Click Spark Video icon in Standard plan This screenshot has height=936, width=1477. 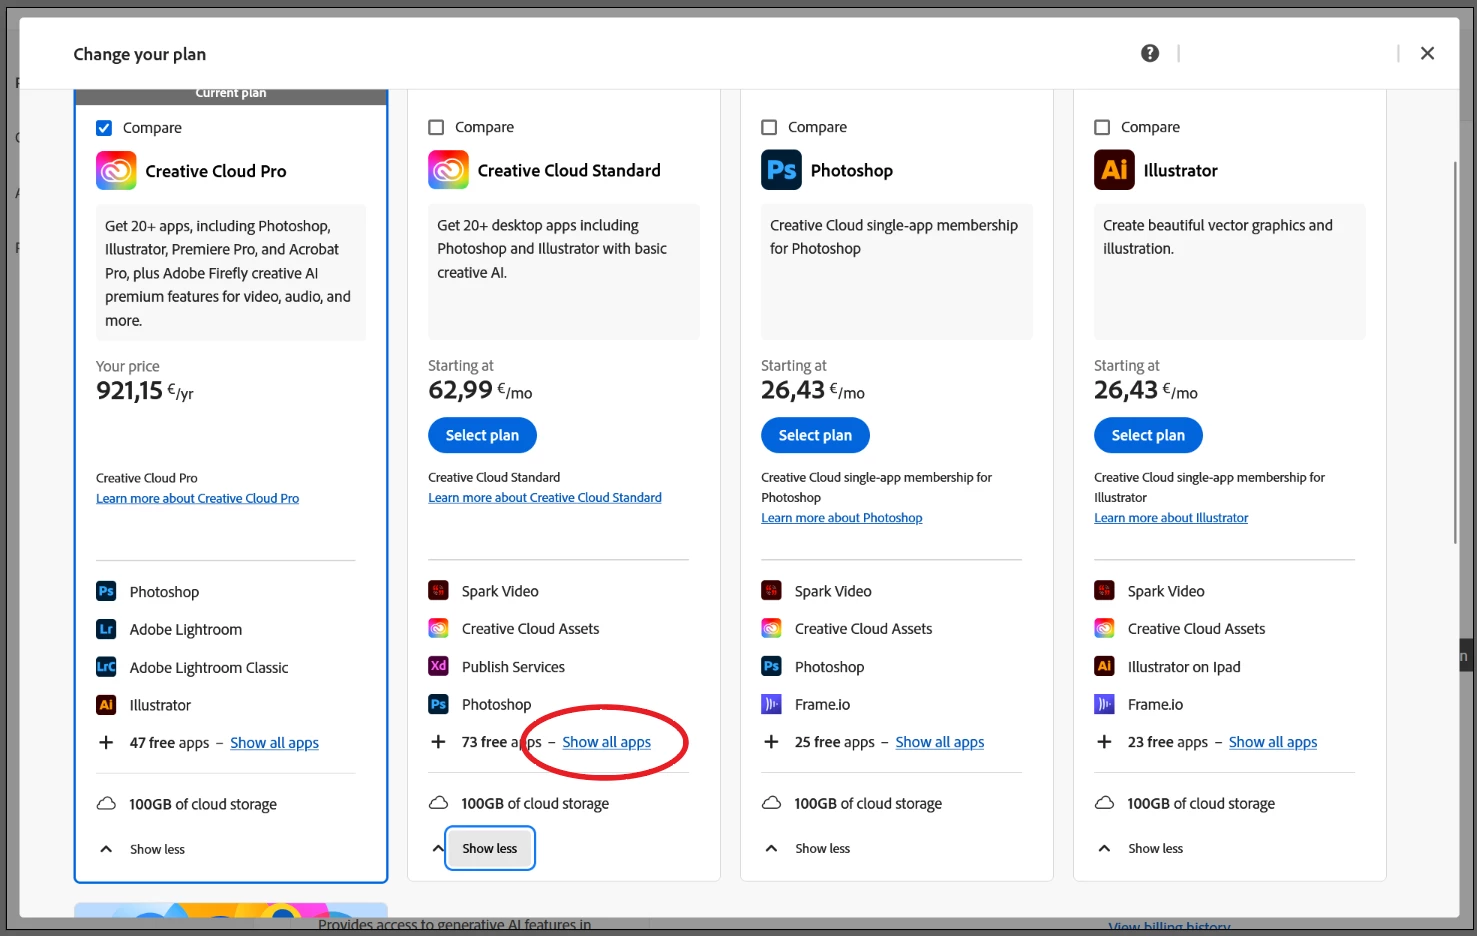pos(438,590)
